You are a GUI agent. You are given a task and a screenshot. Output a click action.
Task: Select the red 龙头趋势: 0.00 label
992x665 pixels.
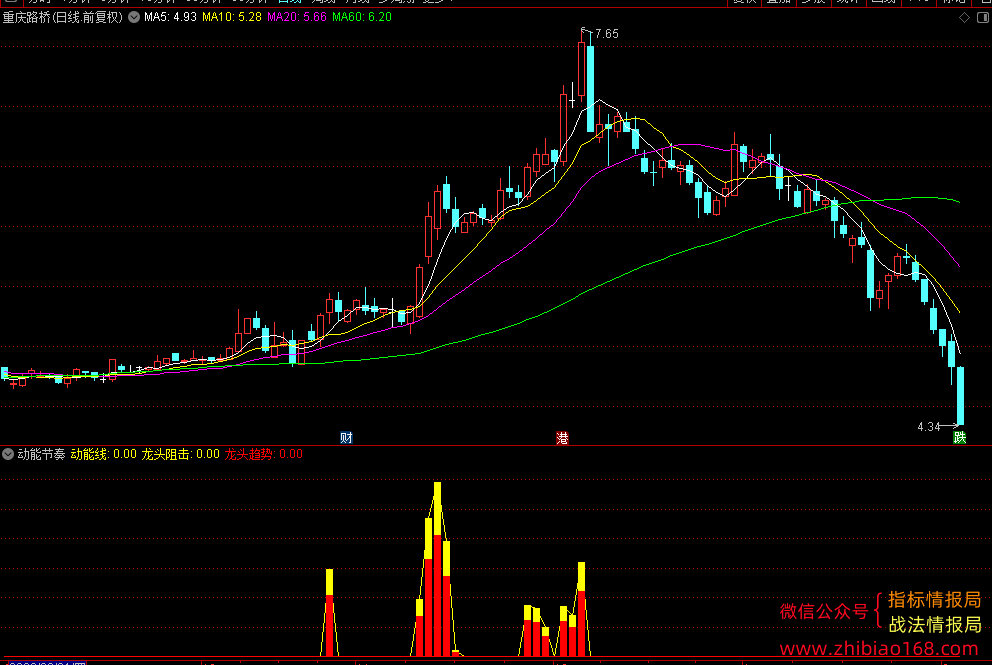[263, 454]
